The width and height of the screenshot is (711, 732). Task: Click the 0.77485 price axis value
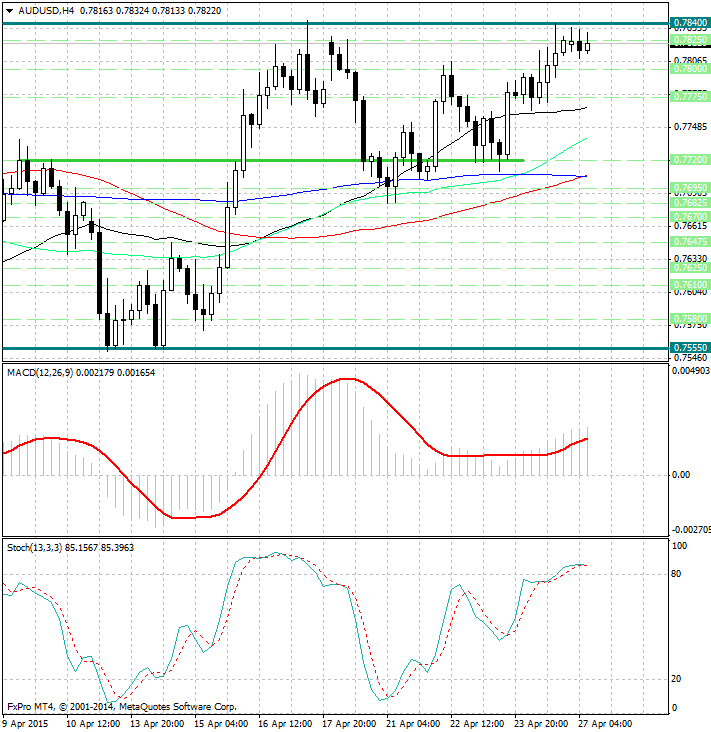(x=690, y=127)
